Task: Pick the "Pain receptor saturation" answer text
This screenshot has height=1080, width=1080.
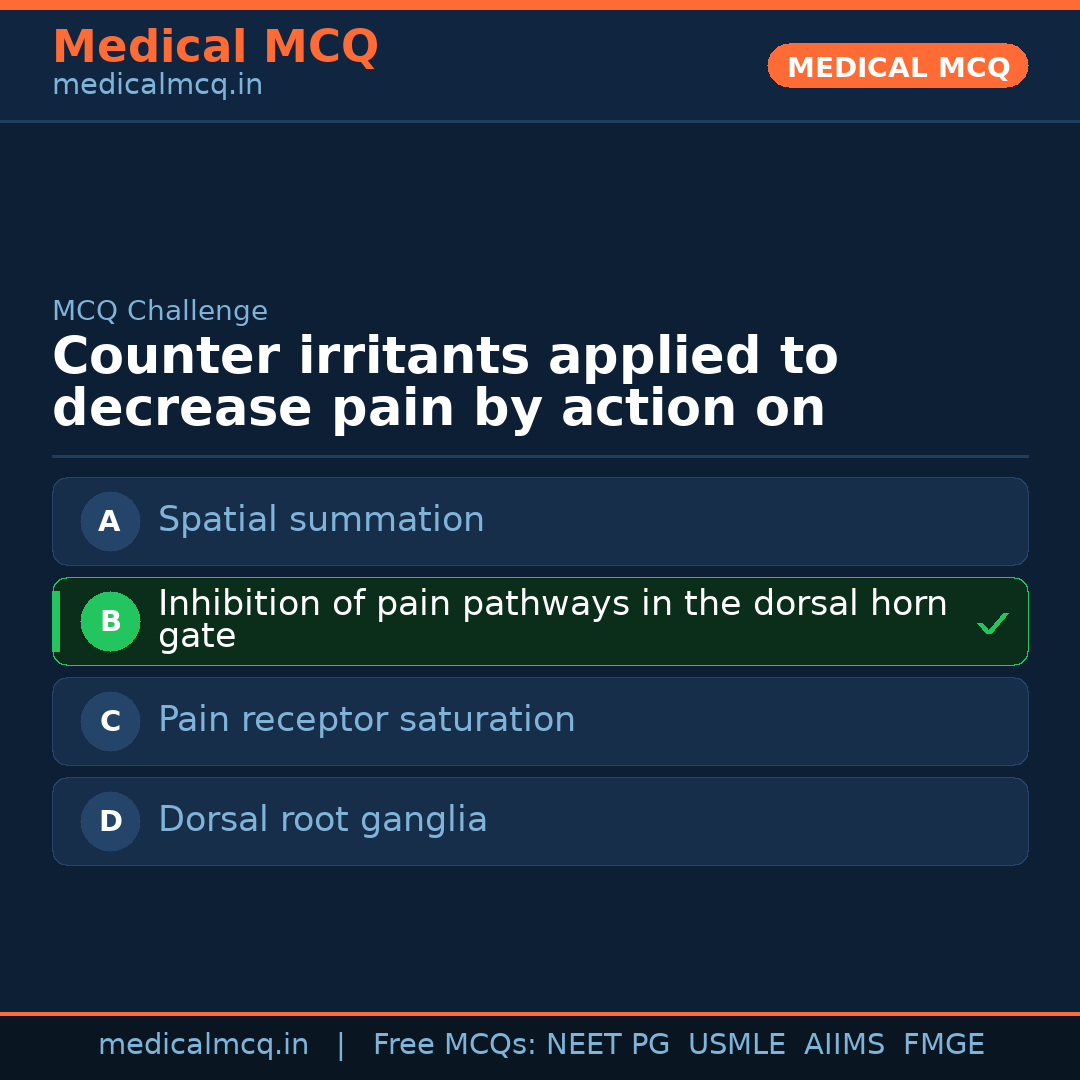Action: [x=366, y=720]
